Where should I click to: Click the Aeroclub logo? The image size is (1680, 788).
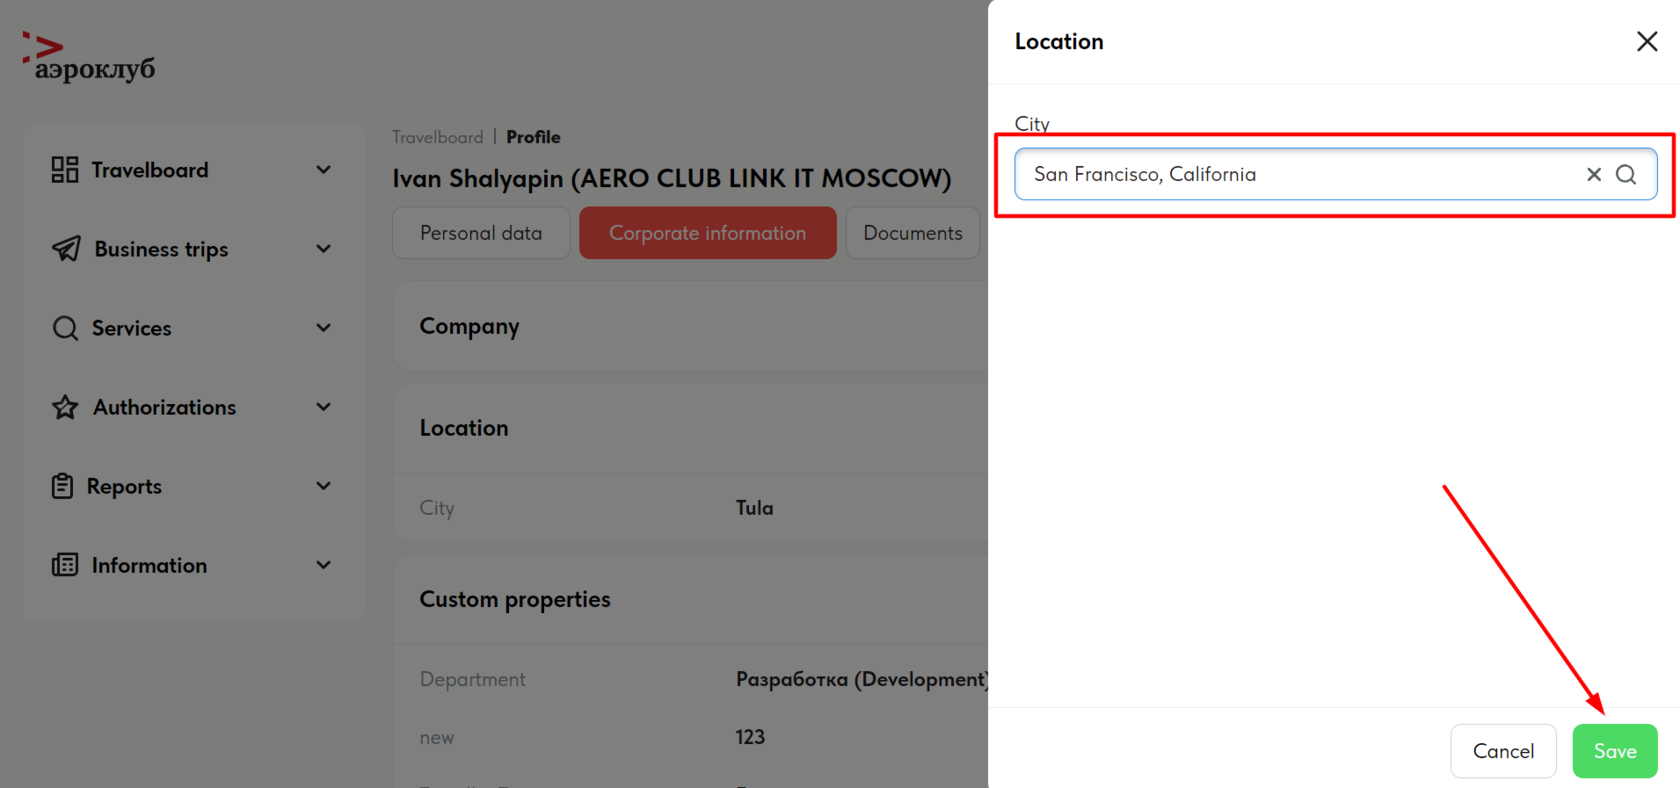pos(89,57)
